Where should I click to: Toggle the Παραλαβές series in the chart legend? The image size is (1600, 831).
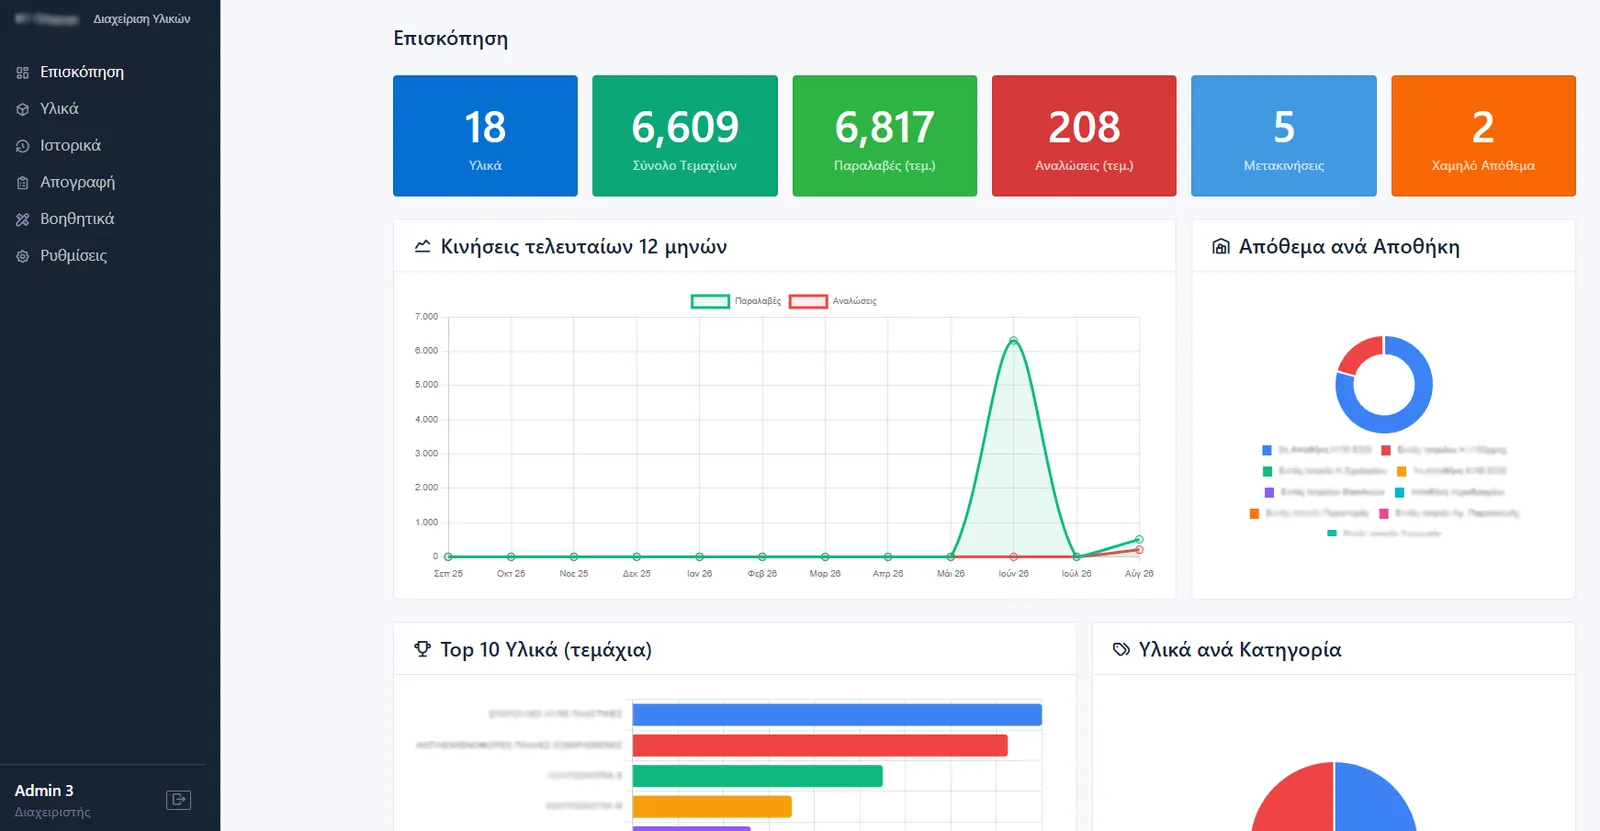(737, 301)
